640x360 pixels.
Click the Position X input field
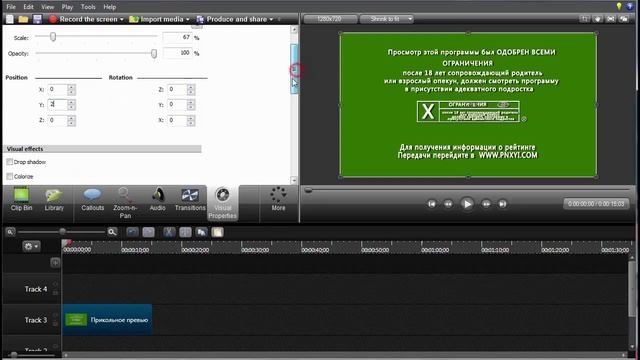coord(57,89)
